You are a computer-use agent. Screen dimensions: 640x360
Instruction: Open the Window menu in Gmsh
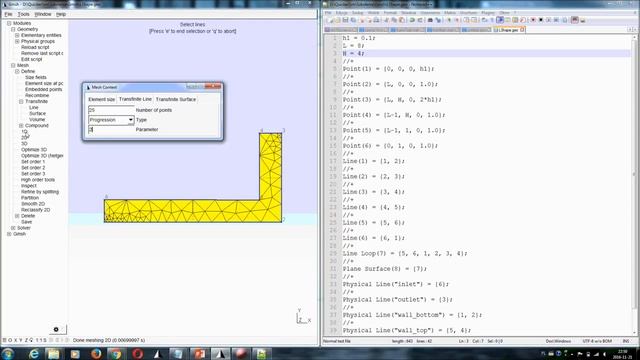(43, 14)
